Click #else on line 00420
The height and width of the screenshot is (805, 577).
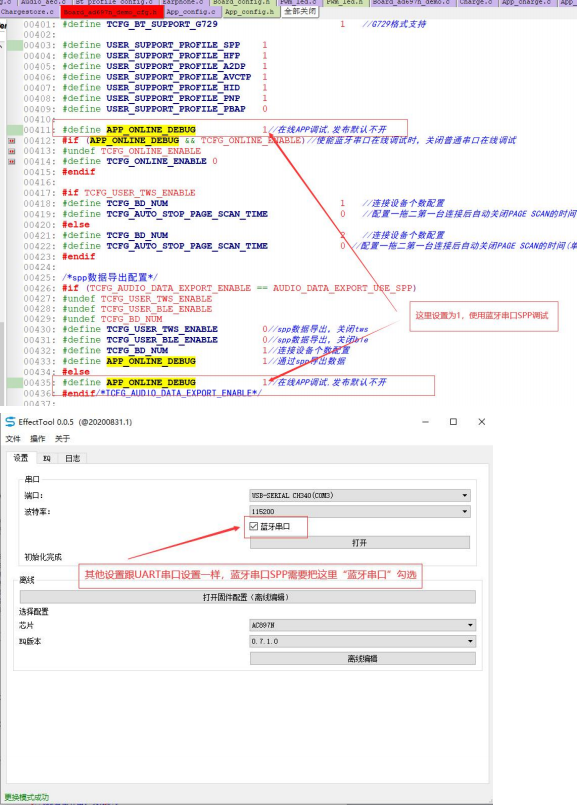coord(76,225)
